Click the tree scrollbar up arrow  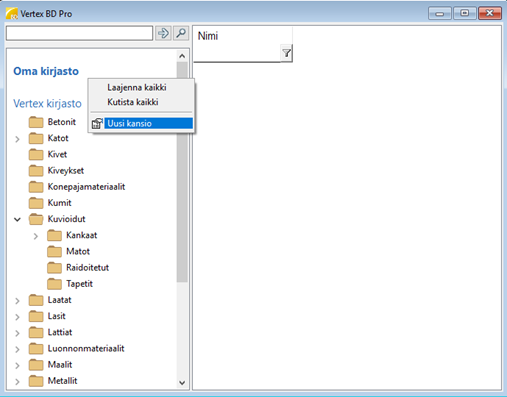182,56
